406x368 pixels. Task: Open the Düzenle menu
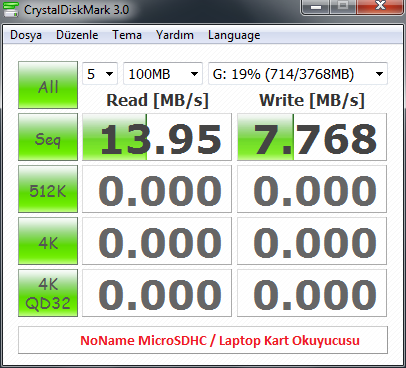(x=77, y=35)
